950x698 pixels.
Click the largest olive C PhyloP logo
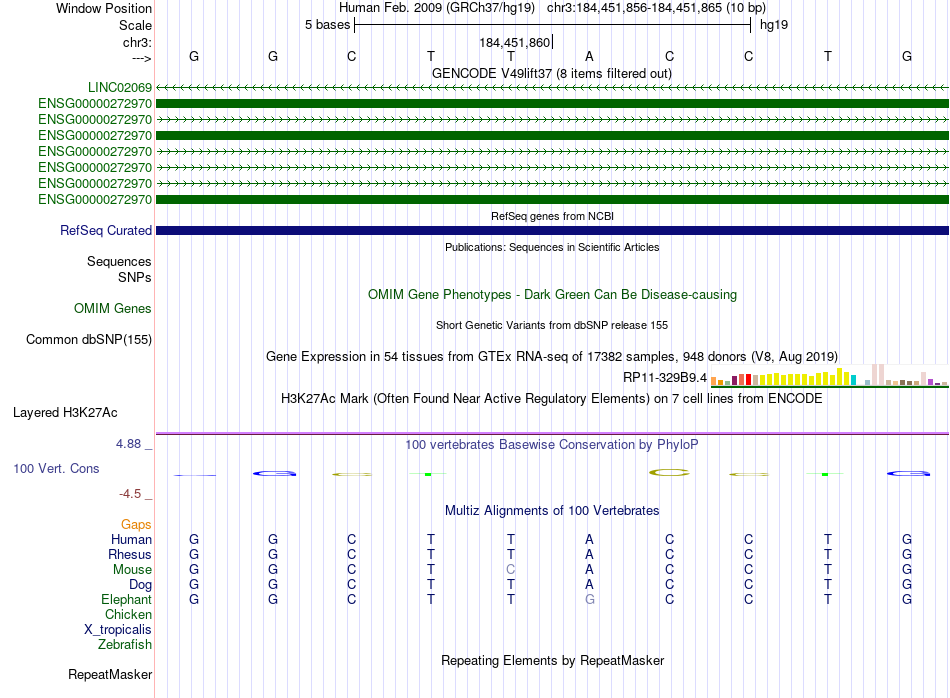click(669, 472)
